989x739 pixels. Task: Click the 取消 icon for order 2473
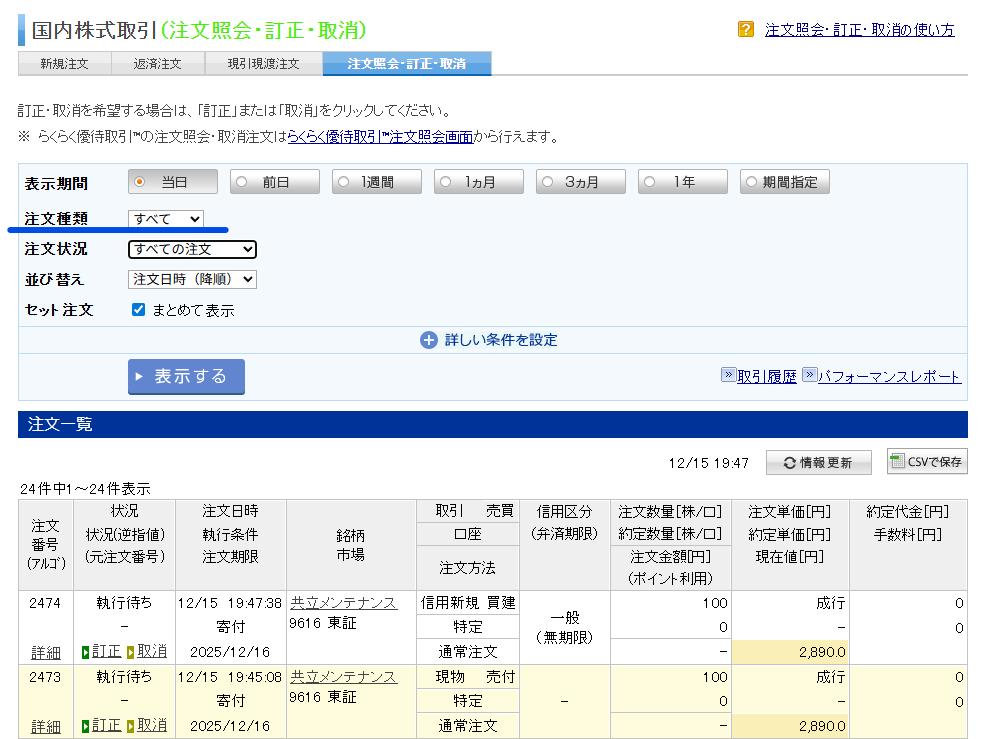pos(131,726)
